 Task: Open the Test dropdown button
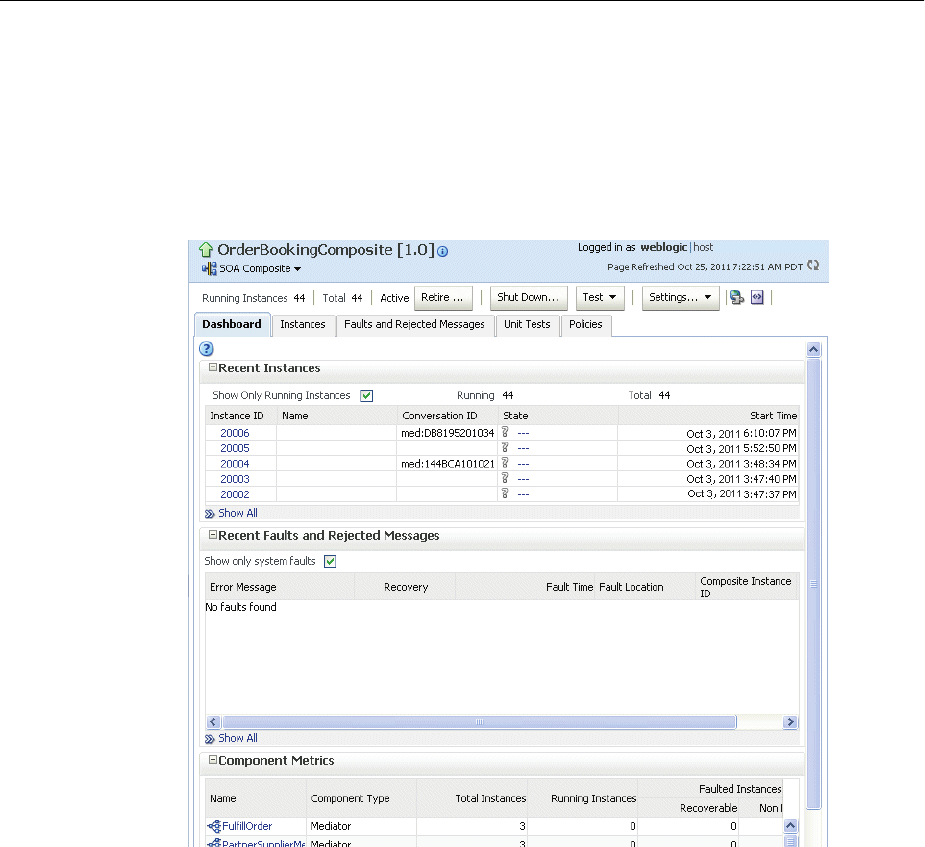coord(600,297)
